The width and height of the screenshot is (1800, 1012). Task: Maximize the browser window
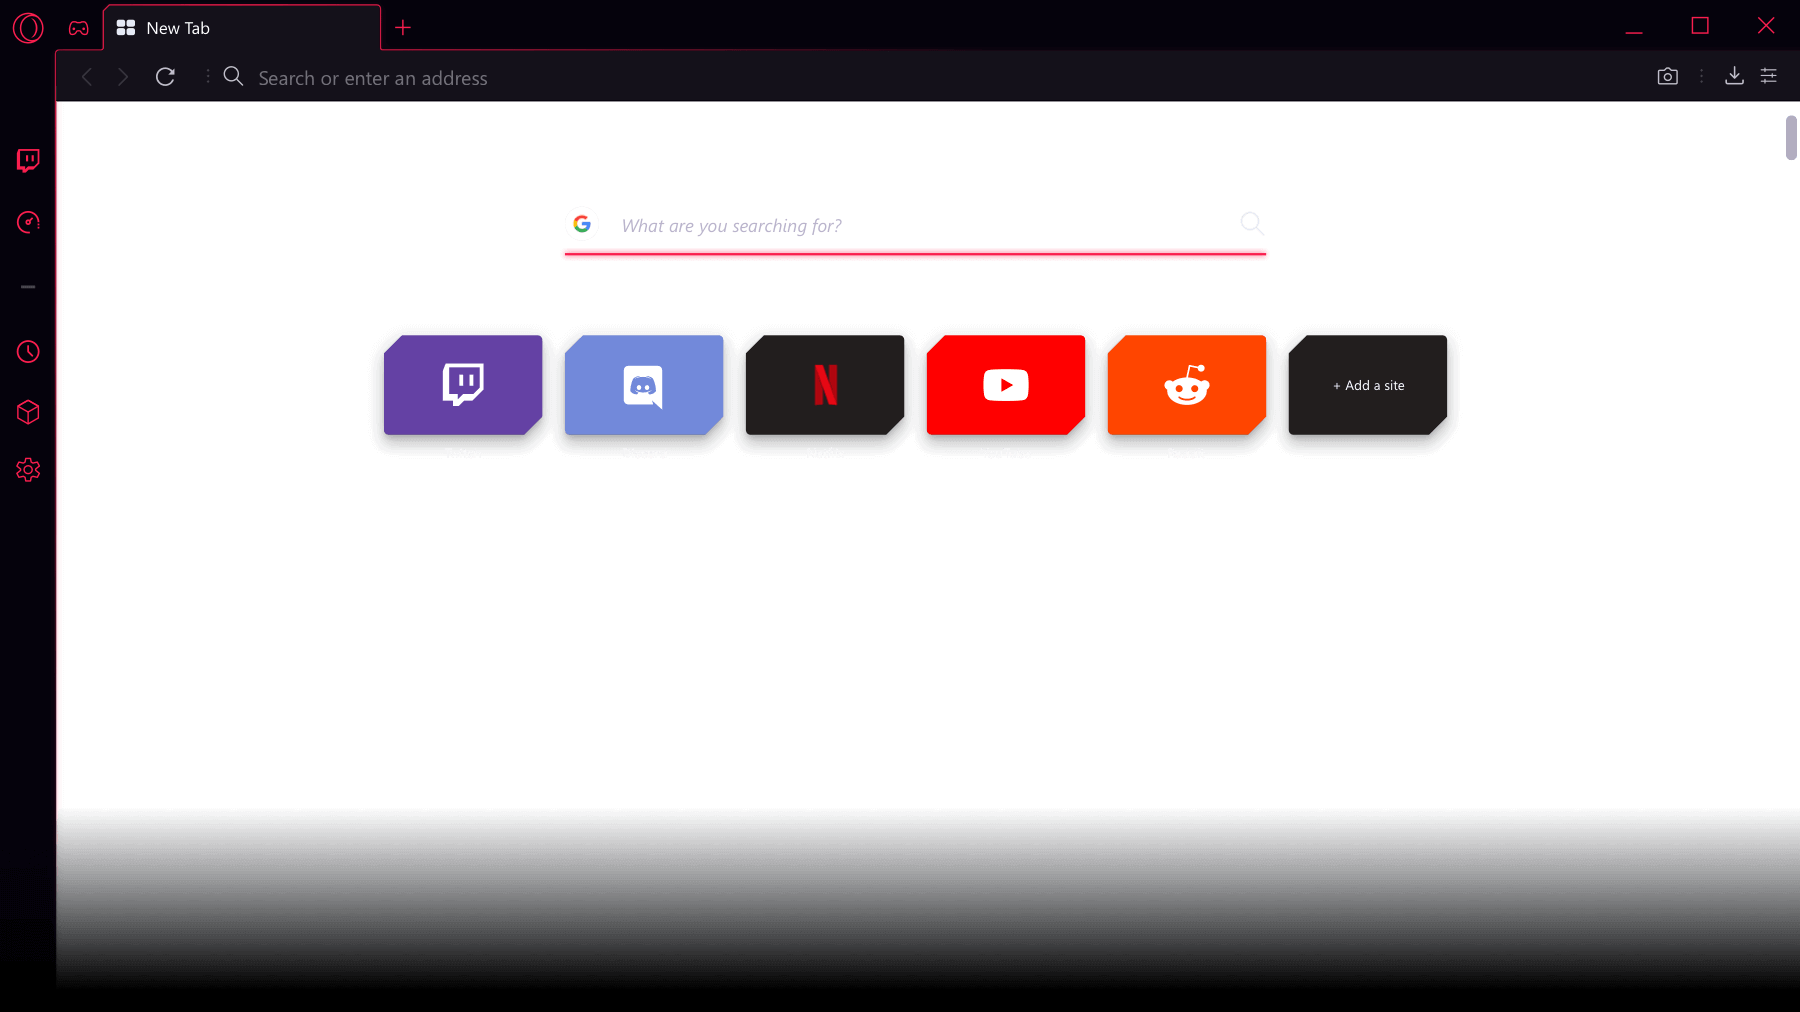pyautogui.click(x=1700, y=26)
